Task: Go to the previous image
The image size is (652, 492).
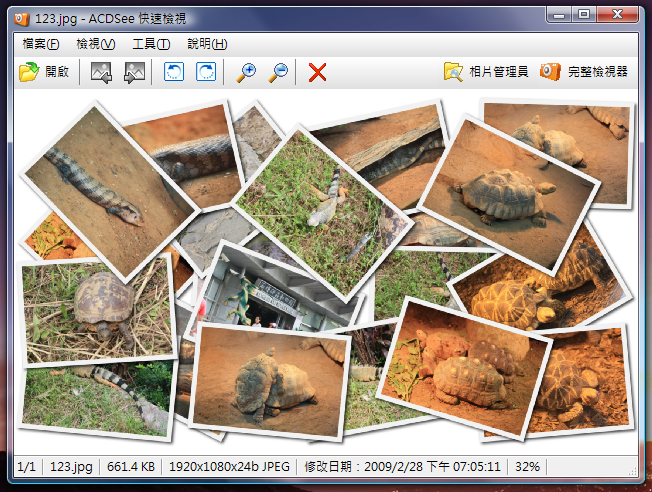Action: point(101,72)
